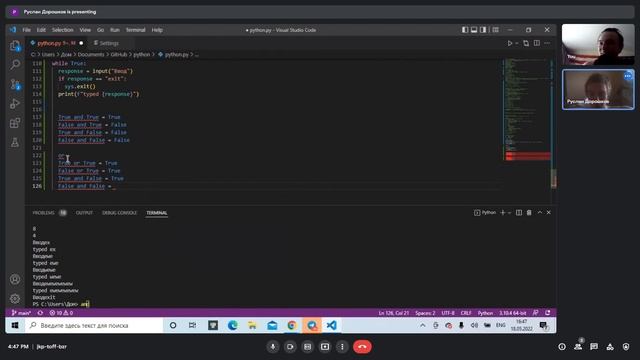Viewport: 640px width, 360px height.
Task: Open the File menu
Action: 27,30
